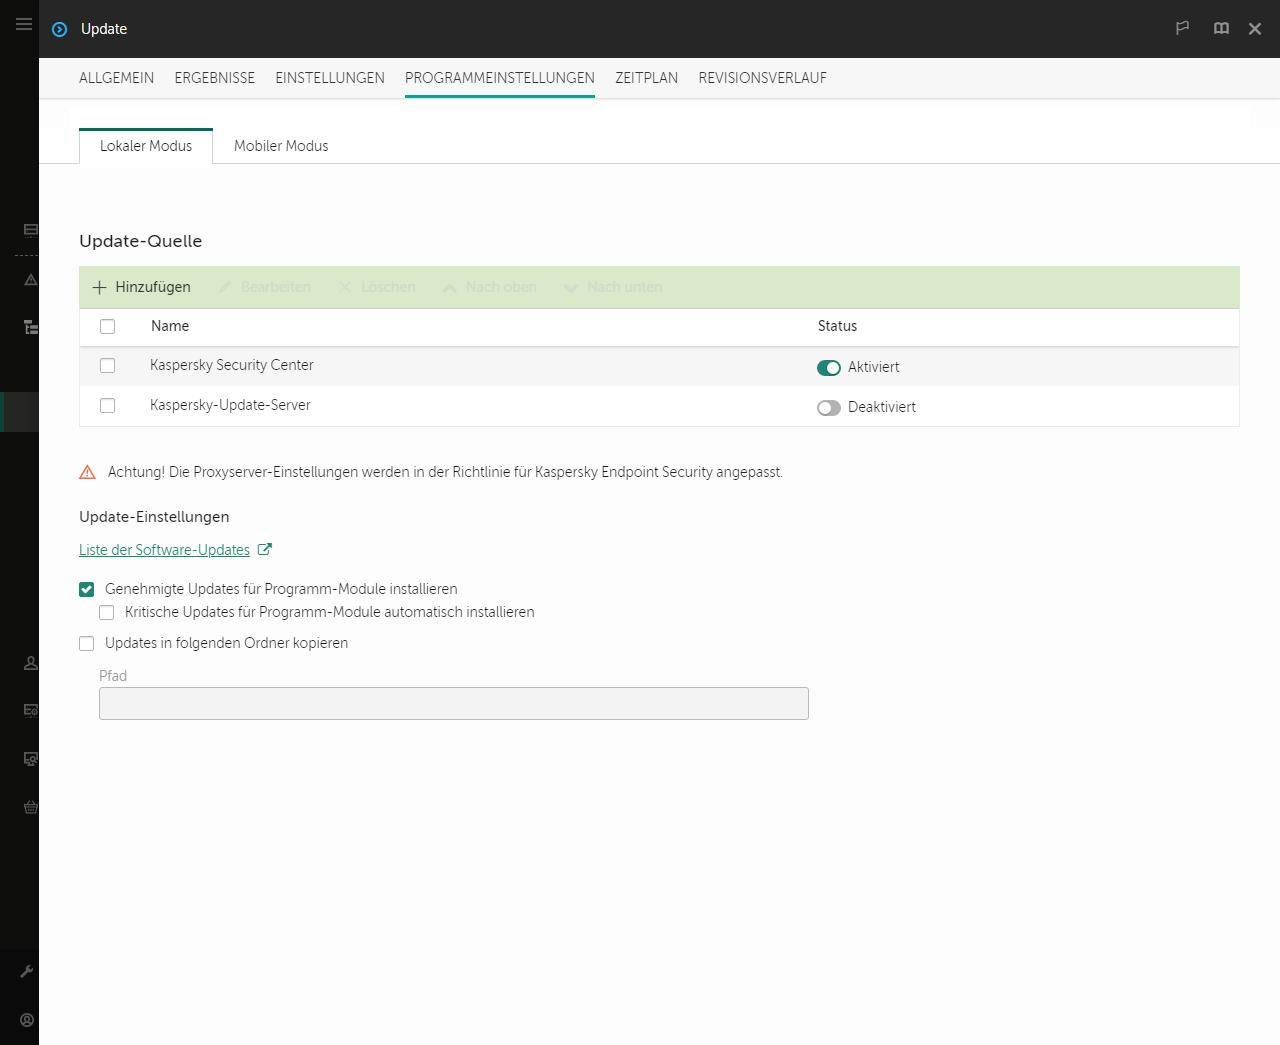Click the warning triangle icon in sidebar
This screenshot has height=1045, width=1280.
[31, 280]
